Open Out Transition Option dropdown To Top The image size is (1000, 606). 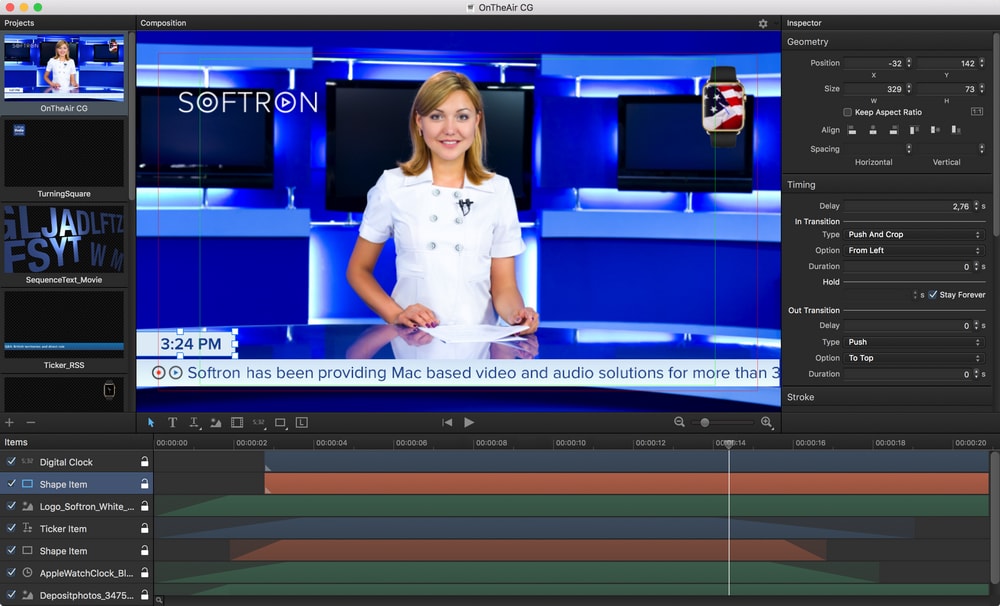913,358
